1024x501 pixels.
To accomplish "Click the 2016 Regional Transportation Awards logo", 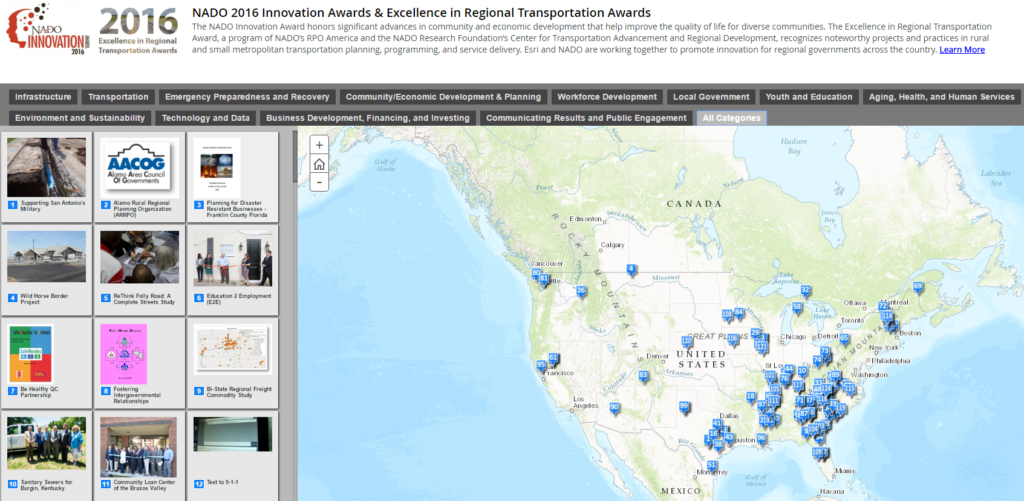I will 138,31.
